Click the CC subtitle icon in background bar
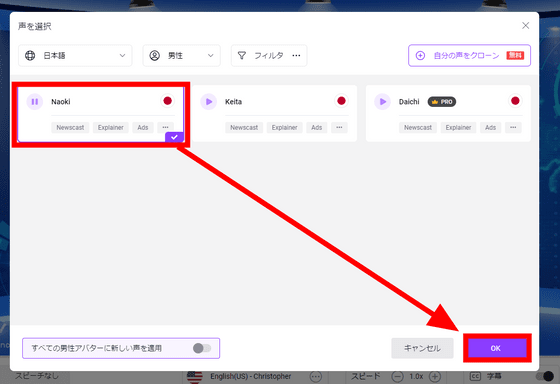This screenshot has width=560, height=384. point(475,376)
